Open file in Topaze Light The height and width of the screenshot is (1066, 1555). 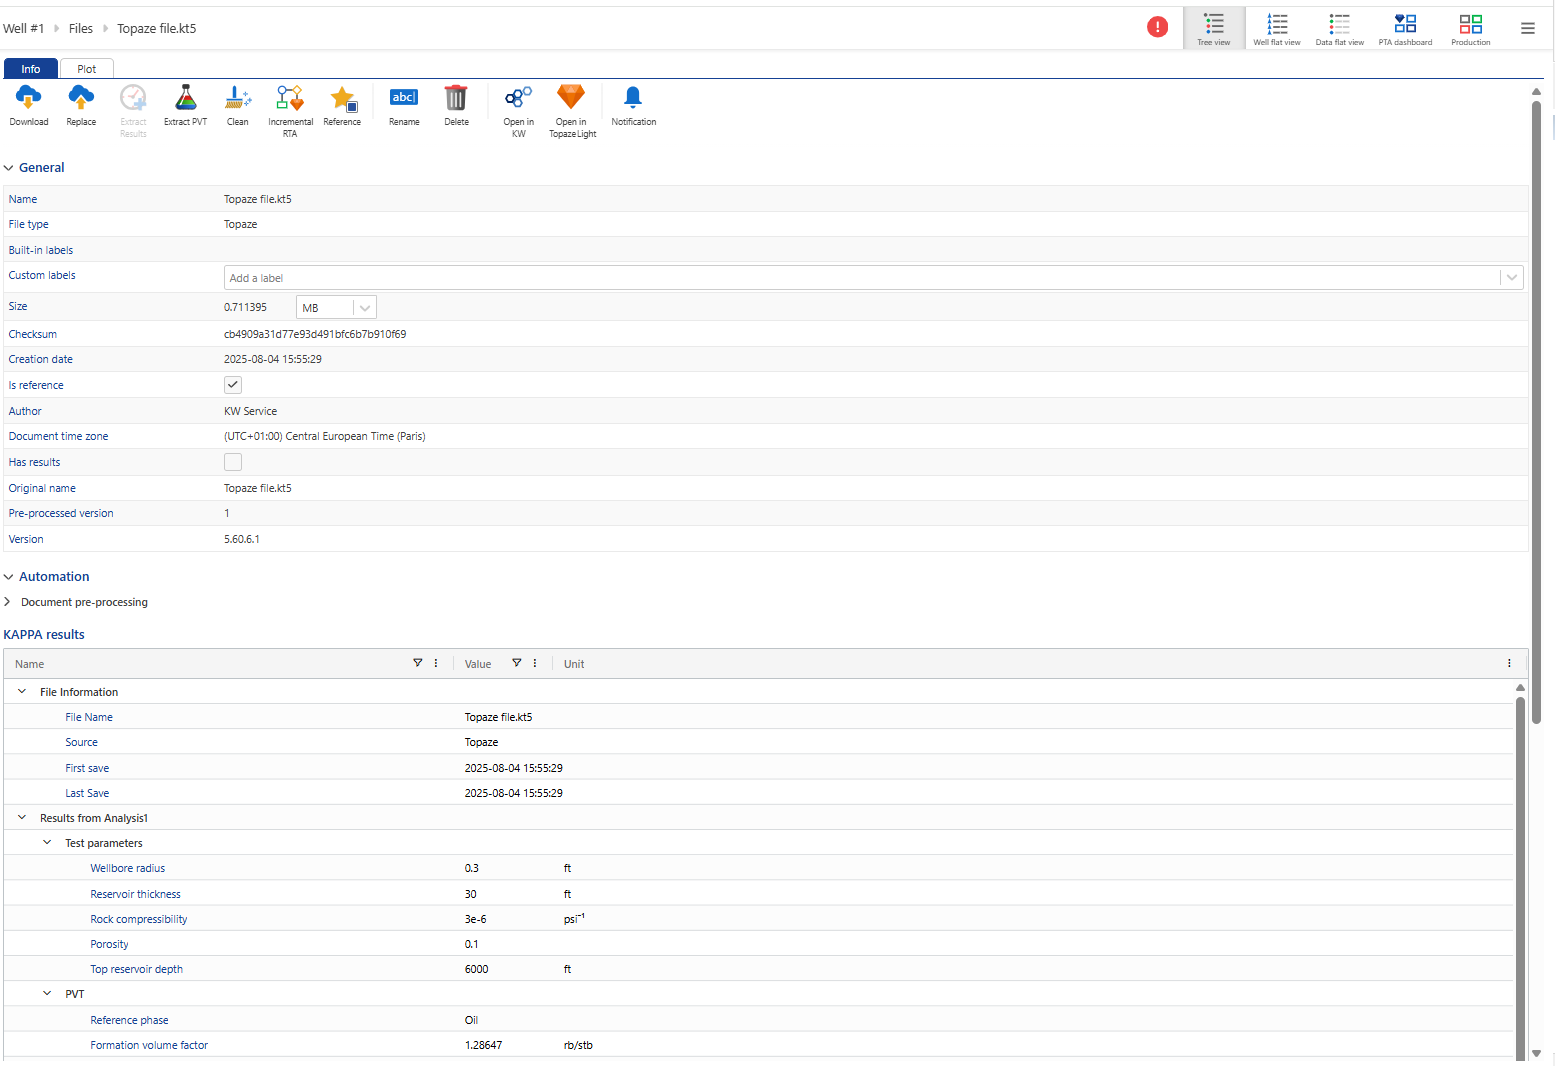click(x=572, y=111)
